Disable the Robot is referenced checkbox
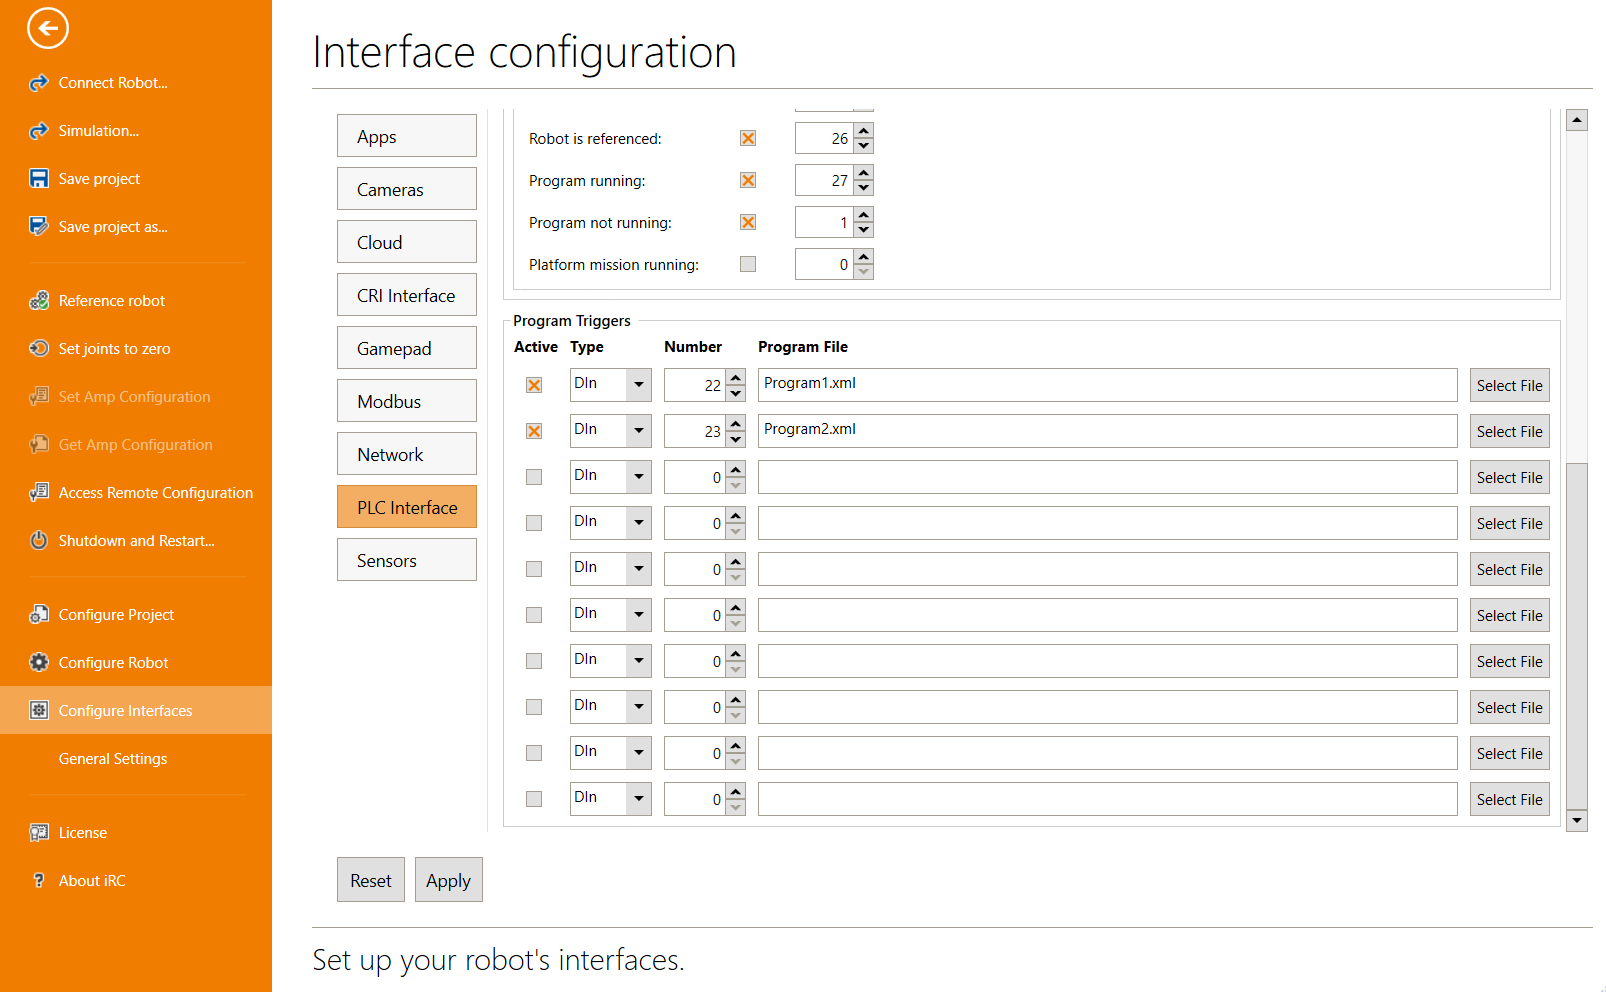Screen dimensions: 1606x992 748,139
